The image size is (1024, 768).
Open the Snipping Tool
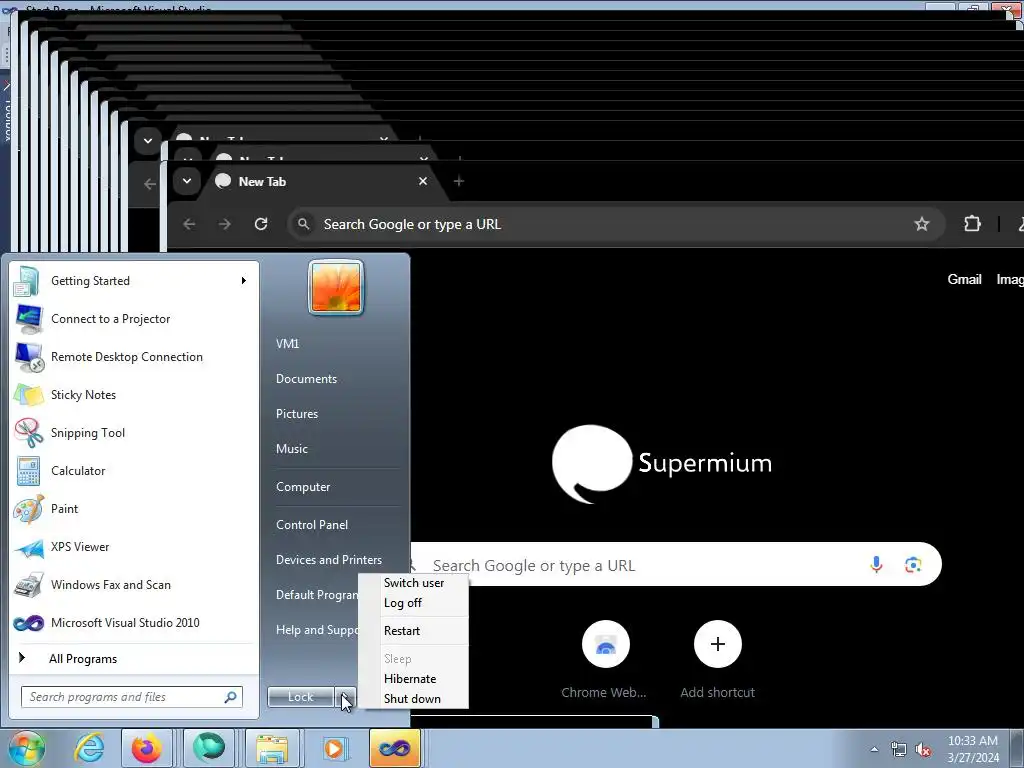(x=134, y=432)
